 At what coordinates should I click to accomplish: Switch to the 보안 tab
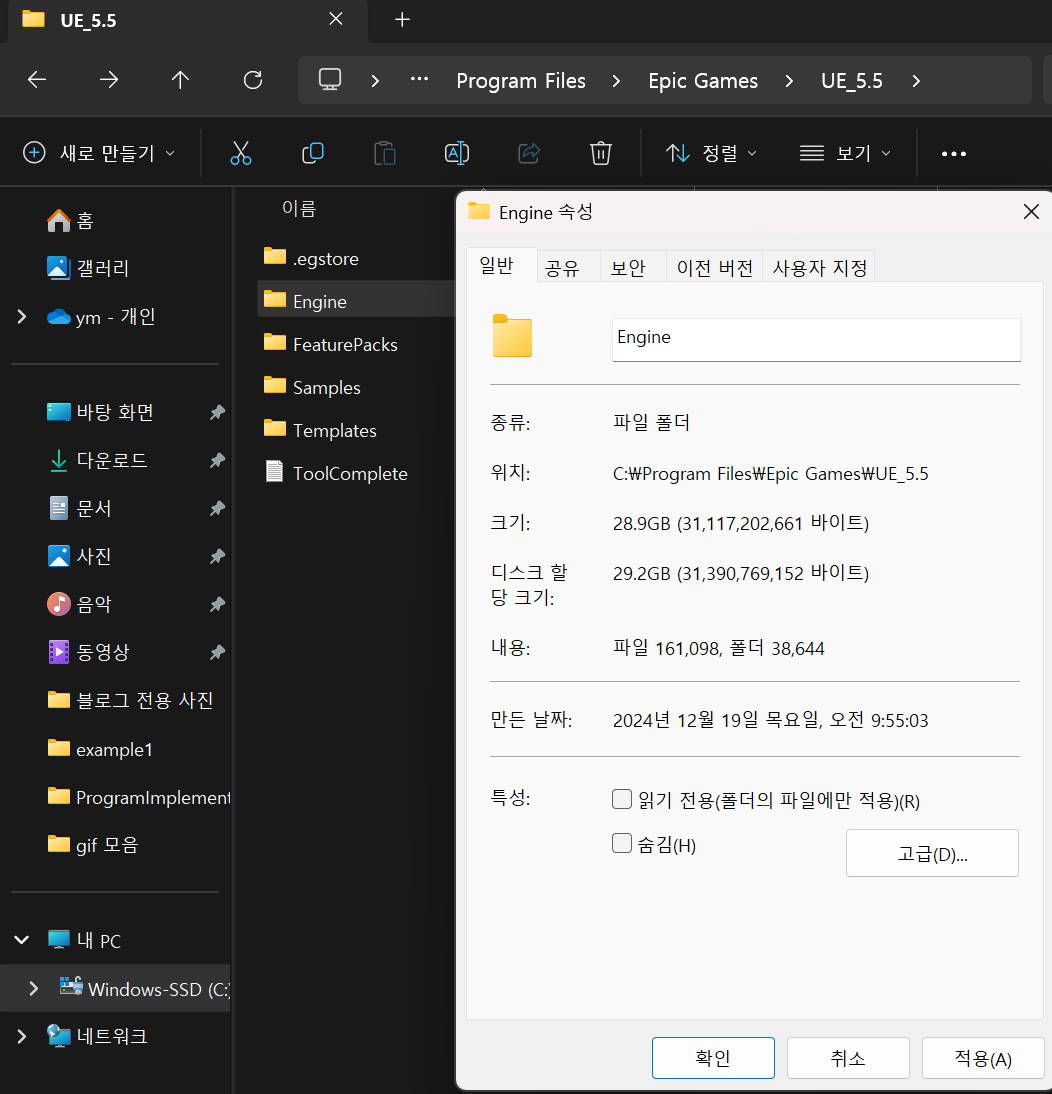point(628,268)
